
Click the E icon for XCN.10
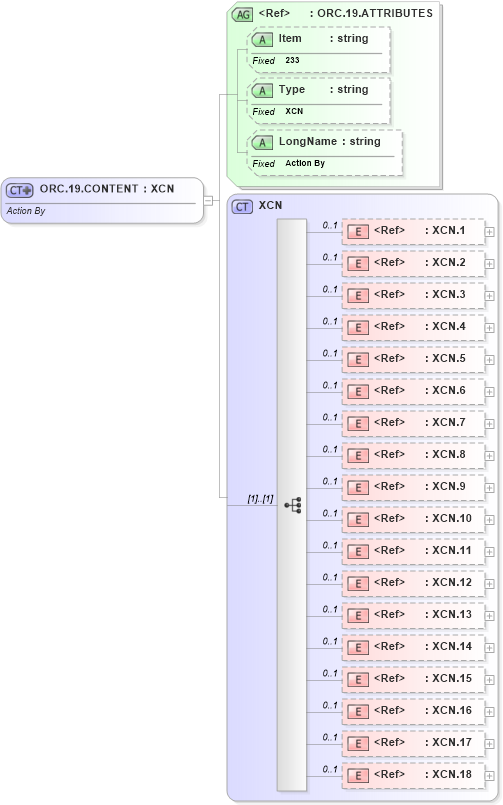358,520
